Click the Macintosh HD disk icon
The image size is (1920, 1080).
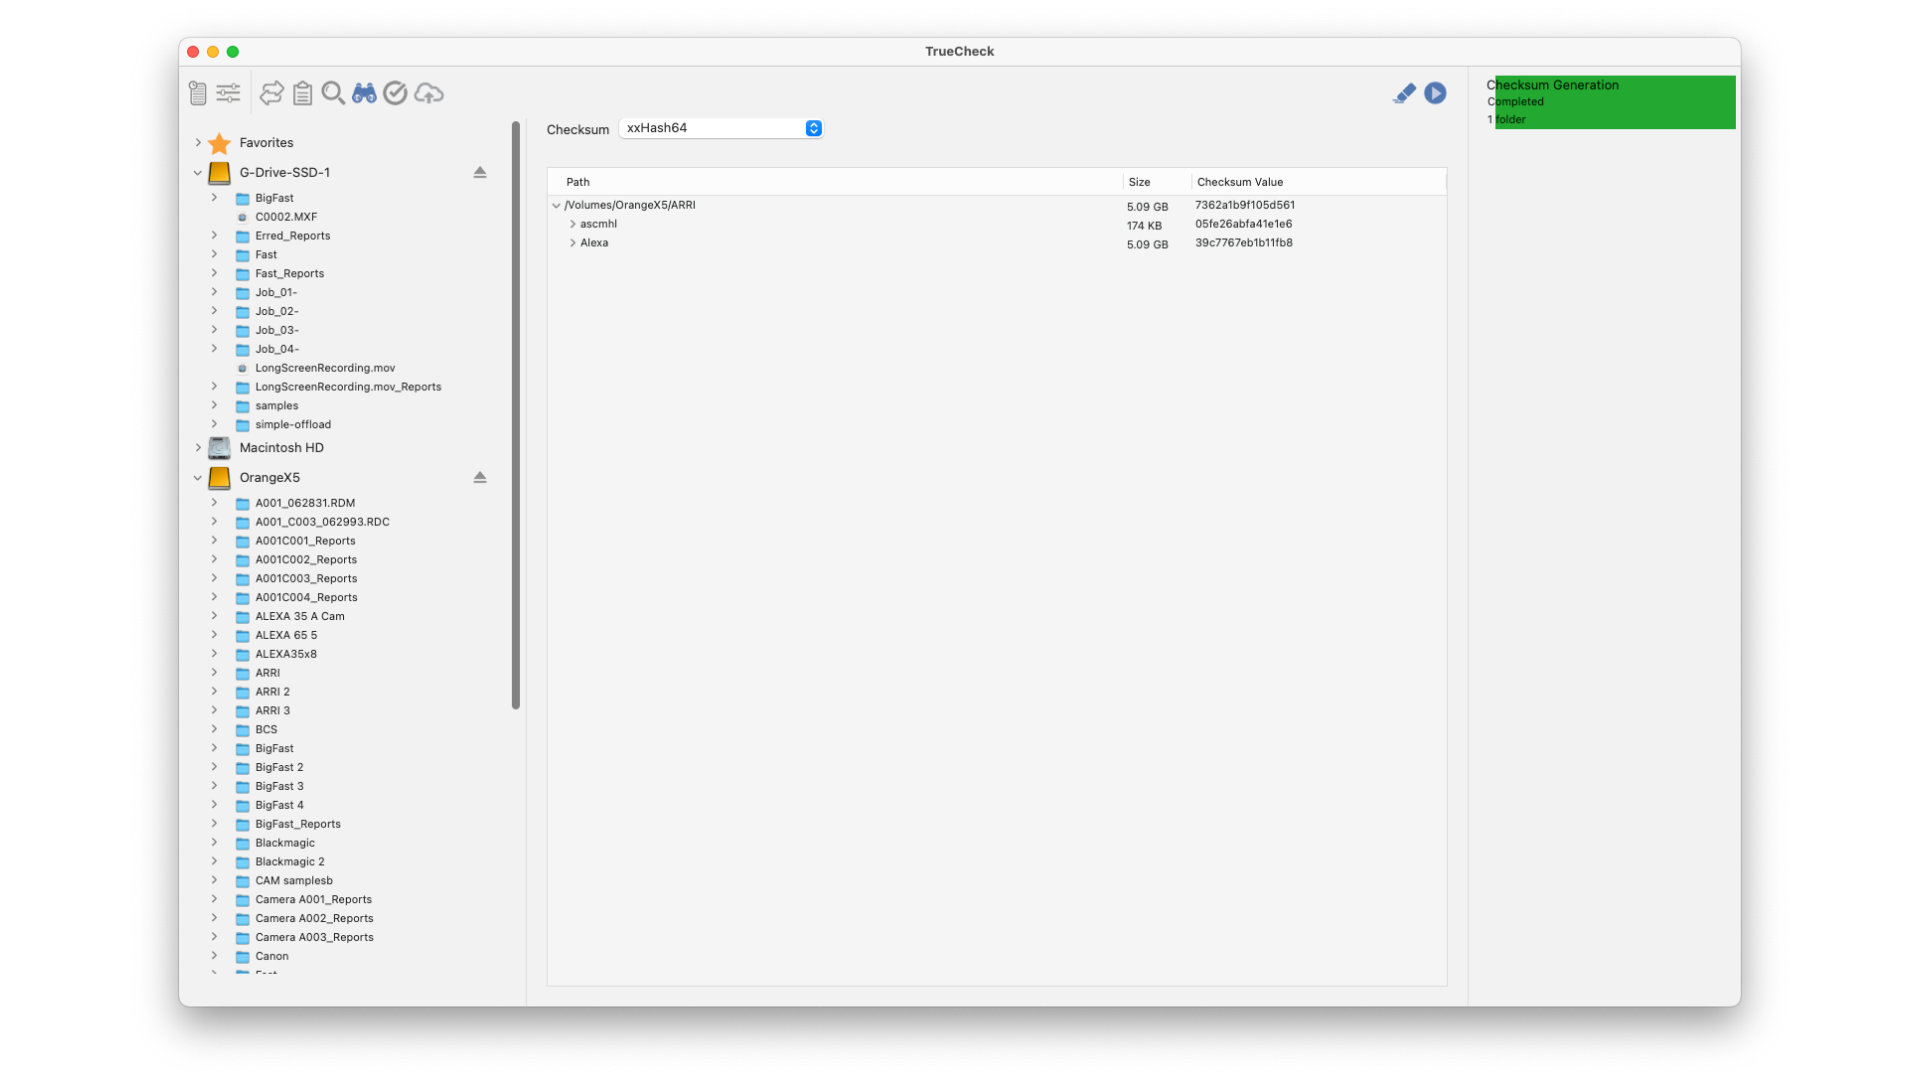coord(219,448)
